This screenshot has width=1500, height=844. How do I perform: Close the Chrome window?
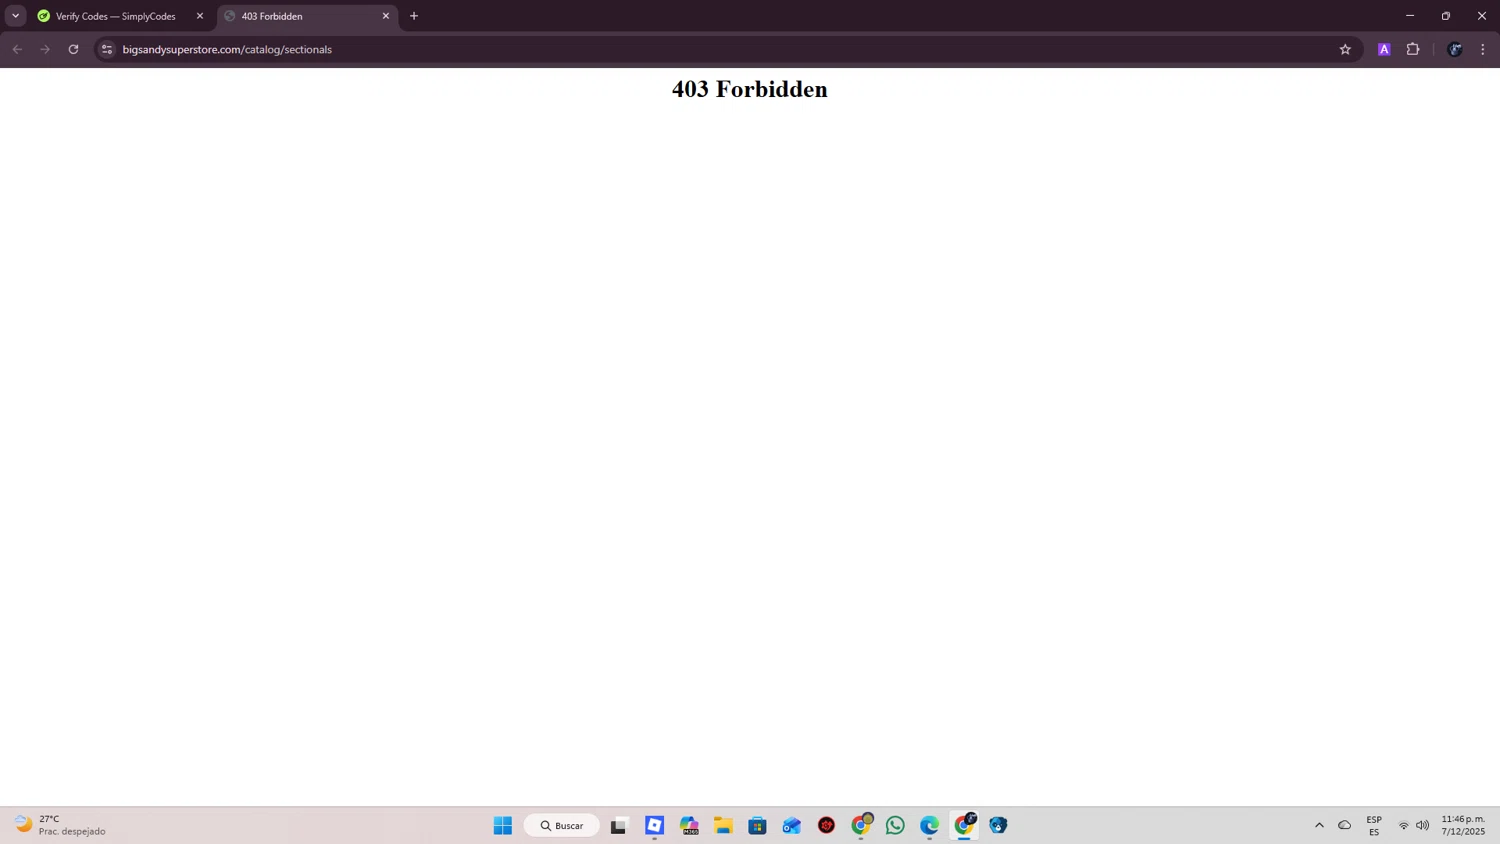1482,16
